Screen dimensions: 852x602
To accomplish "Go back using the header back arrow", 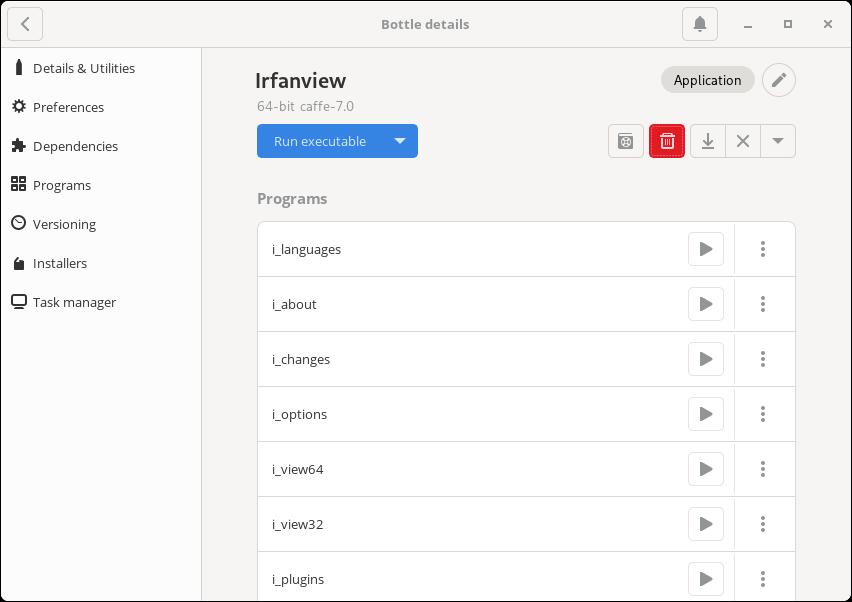I will pyautogui.click(x=25, y=24).
